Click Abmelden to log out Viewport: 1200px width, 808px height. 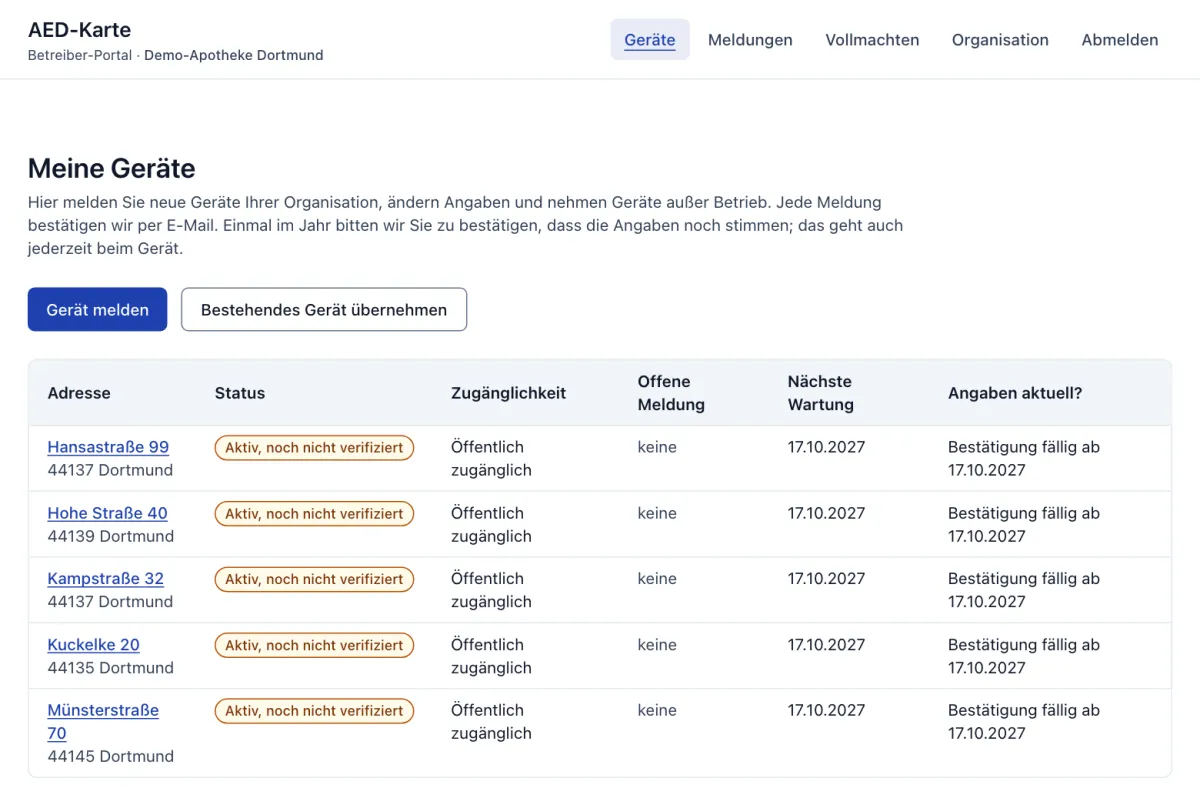click(1120, 40)
